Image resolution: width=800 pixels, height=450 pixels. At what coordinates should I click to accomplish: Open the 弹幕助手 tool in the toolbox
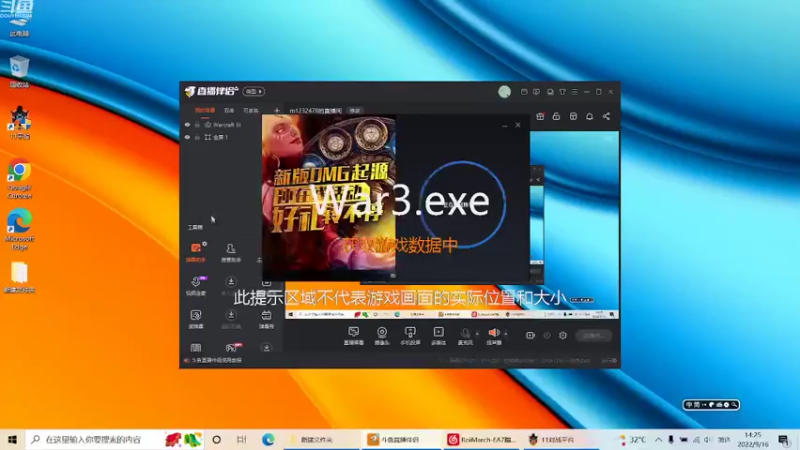196,253
